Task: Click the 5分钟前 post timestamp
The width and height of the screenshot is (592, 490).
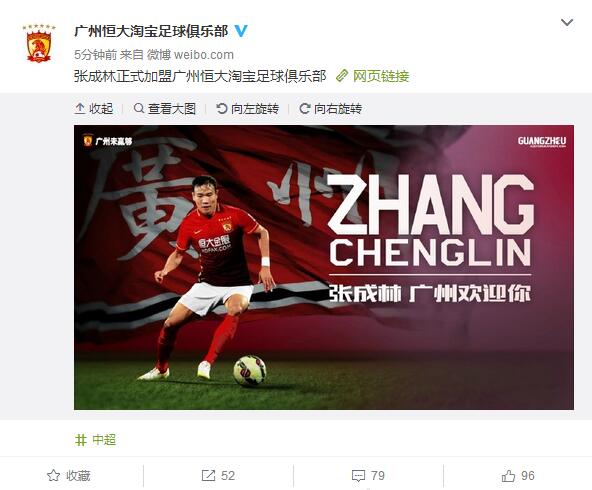Action: [x=95, y=55]
